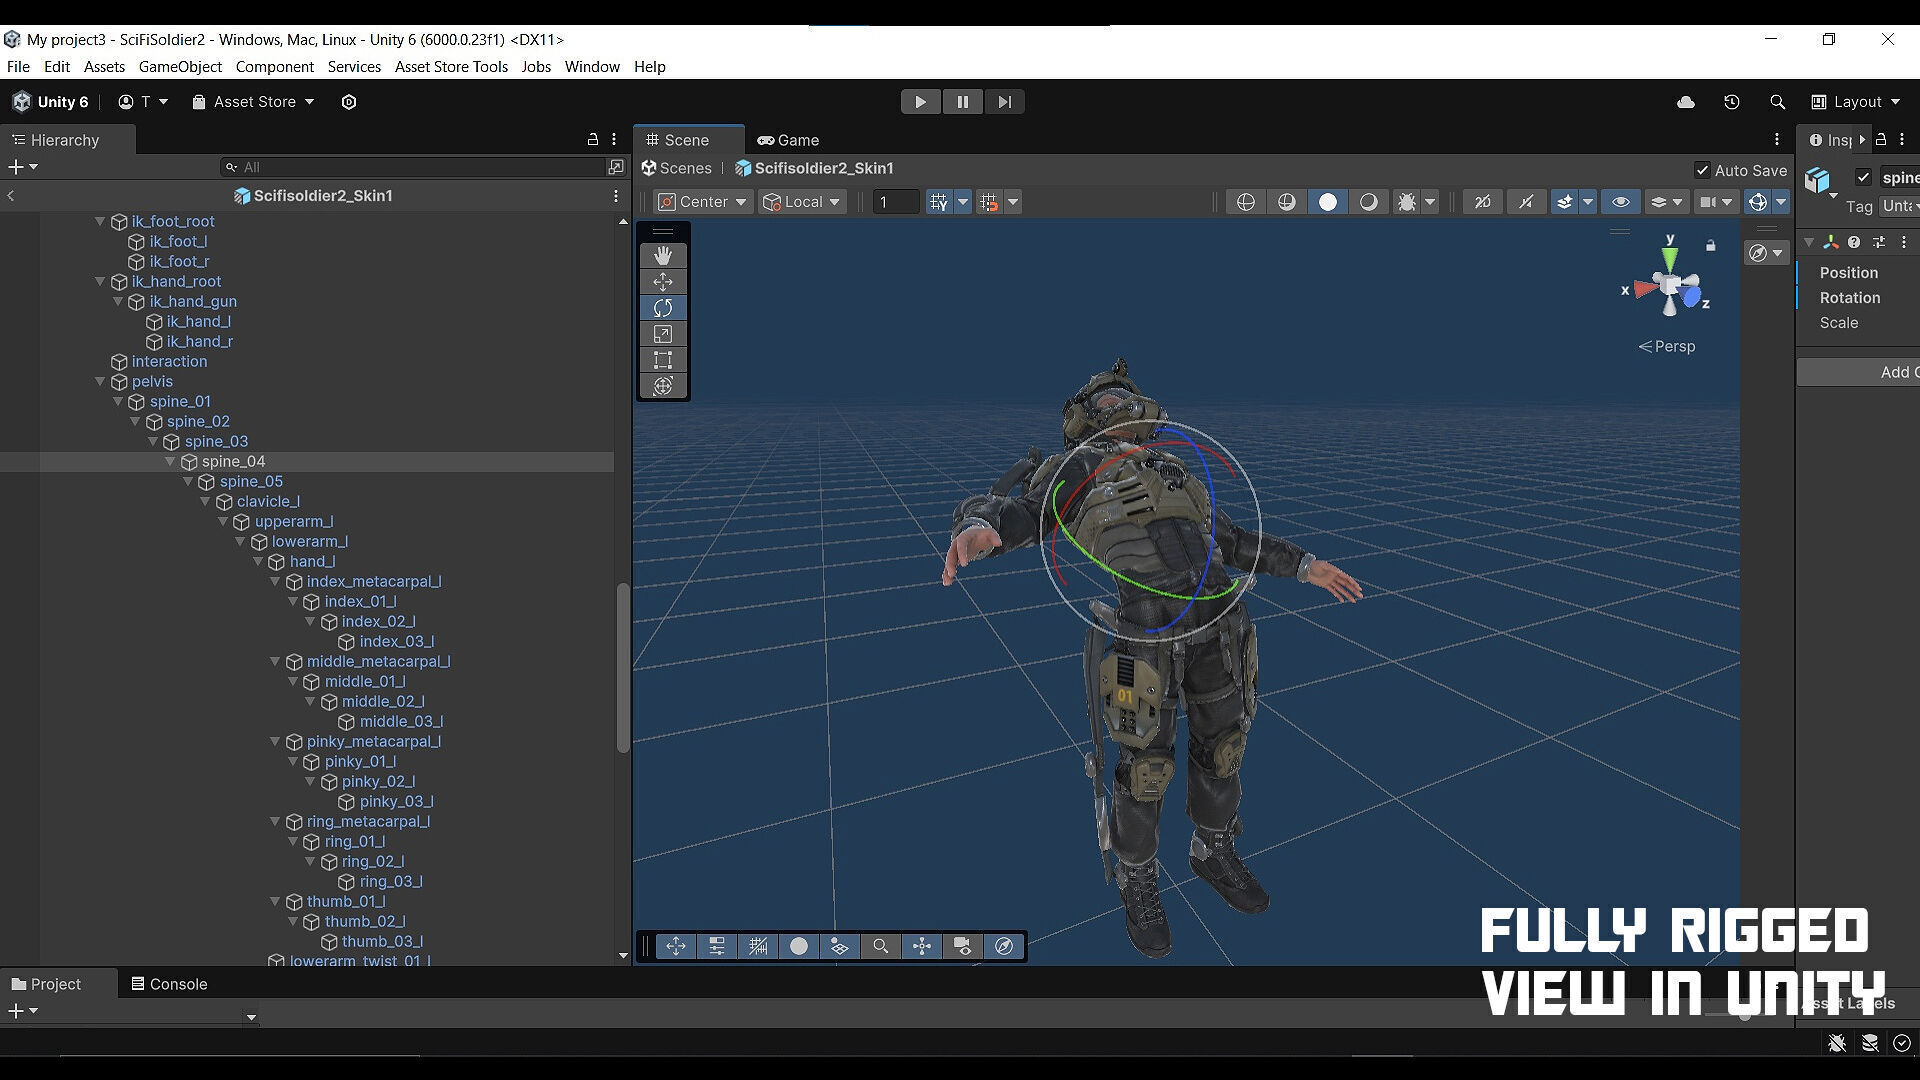Screen dimensions: 1920x1080
Task: Select the Rotate tool
Action: pyautogui.click(x=663, y=308)
